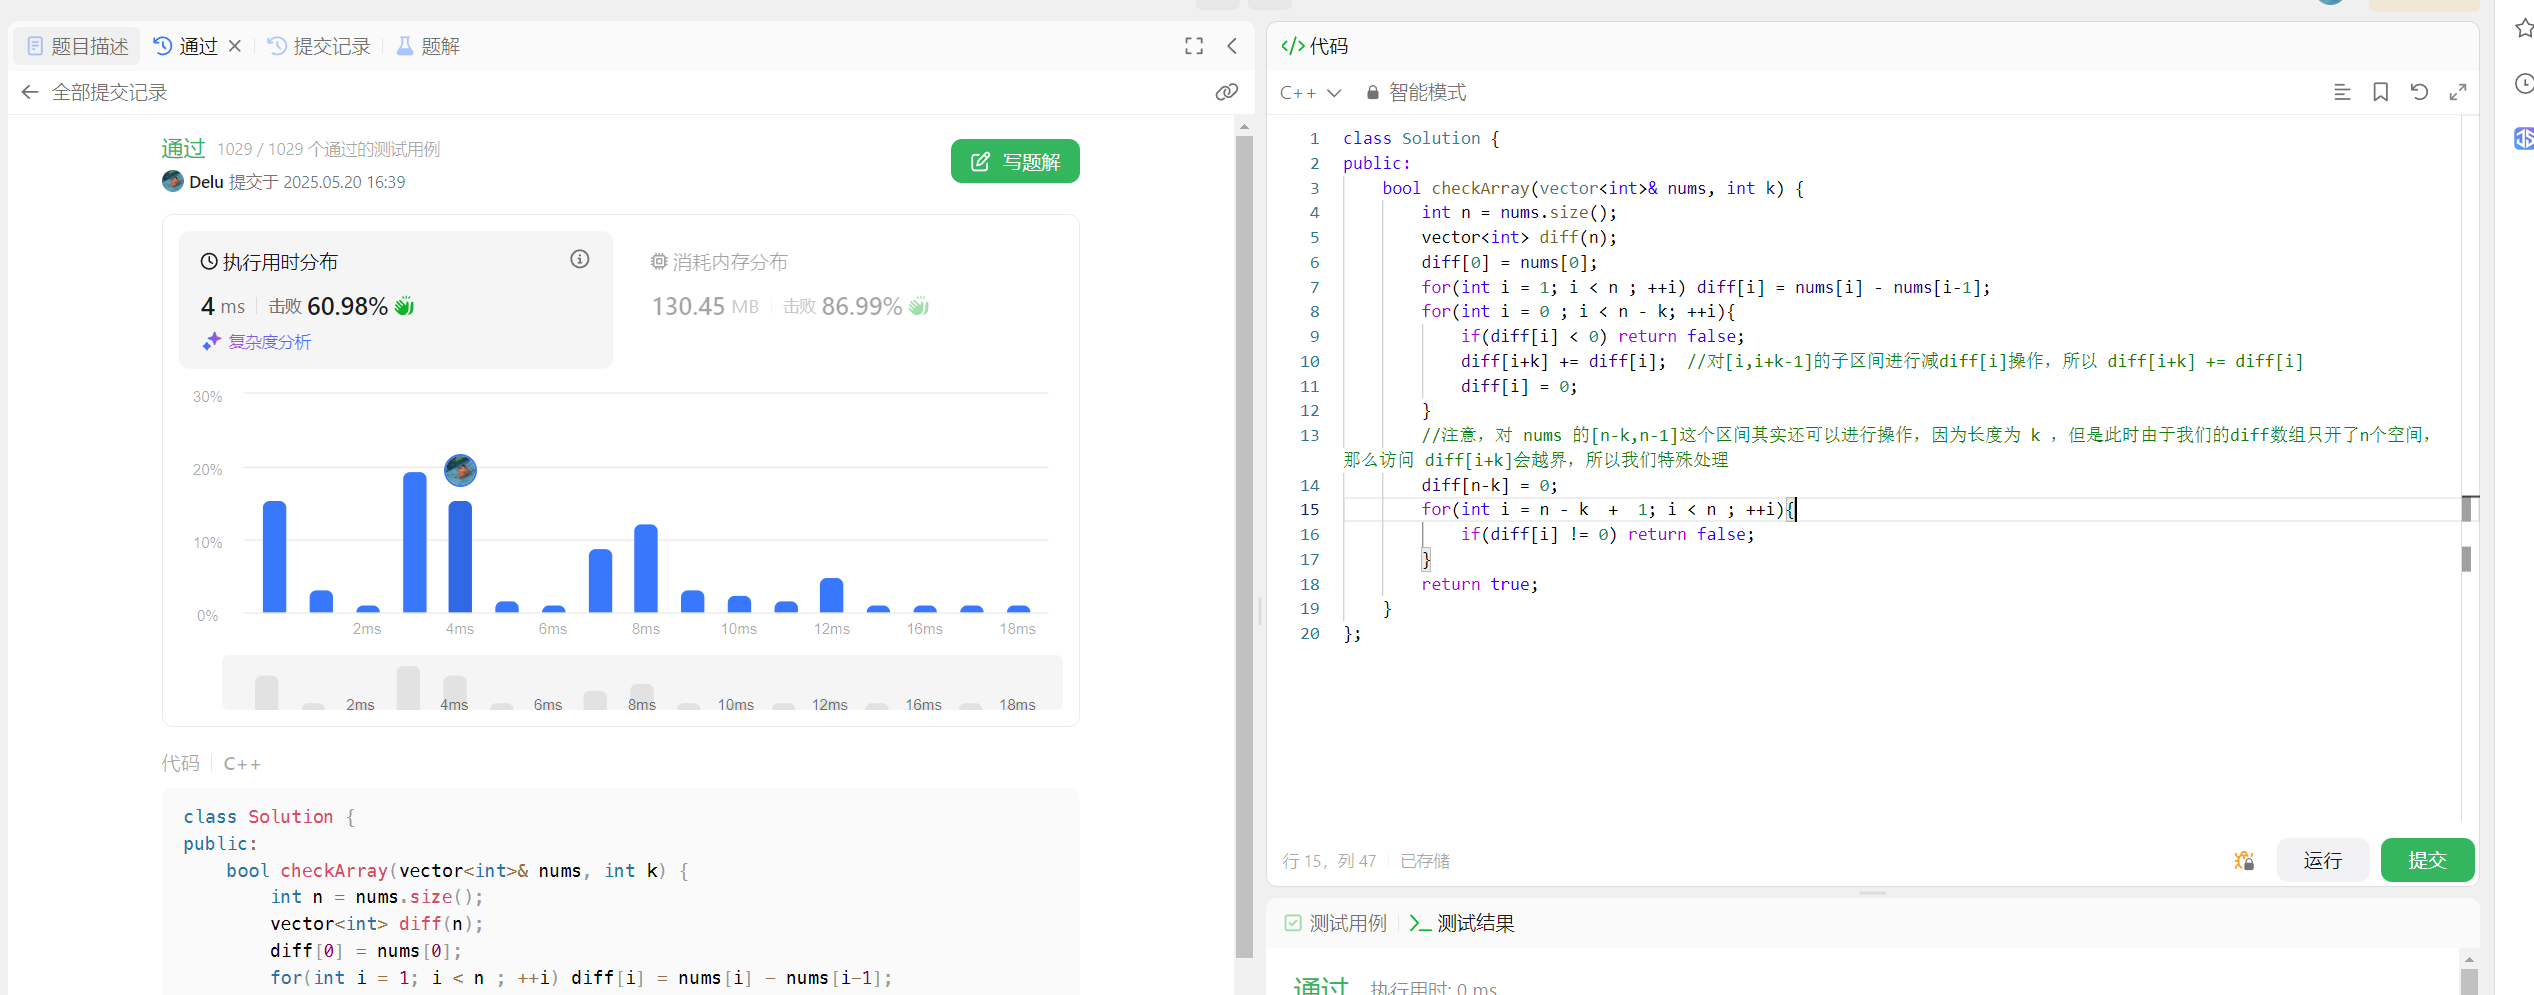Image resolution: width=2534 pixels, height=995 pixels.
Task: Click the 8ms bar in runtime chart
Action: pos(646,568)
